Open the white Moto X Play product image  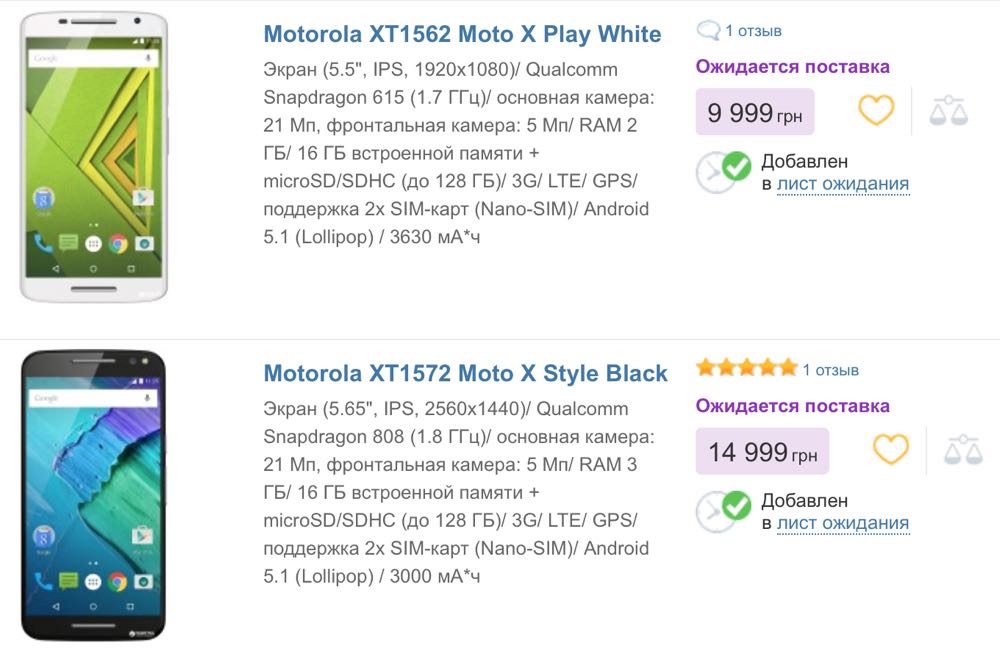(x=94, y=156)
